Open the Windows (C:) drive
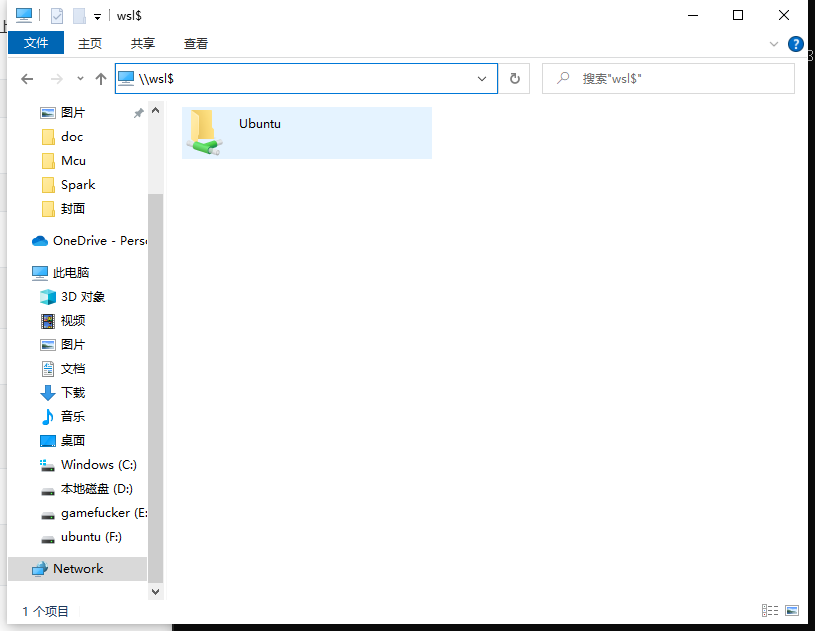The width and height of the screenshot is (815, 631). [99, 465]
